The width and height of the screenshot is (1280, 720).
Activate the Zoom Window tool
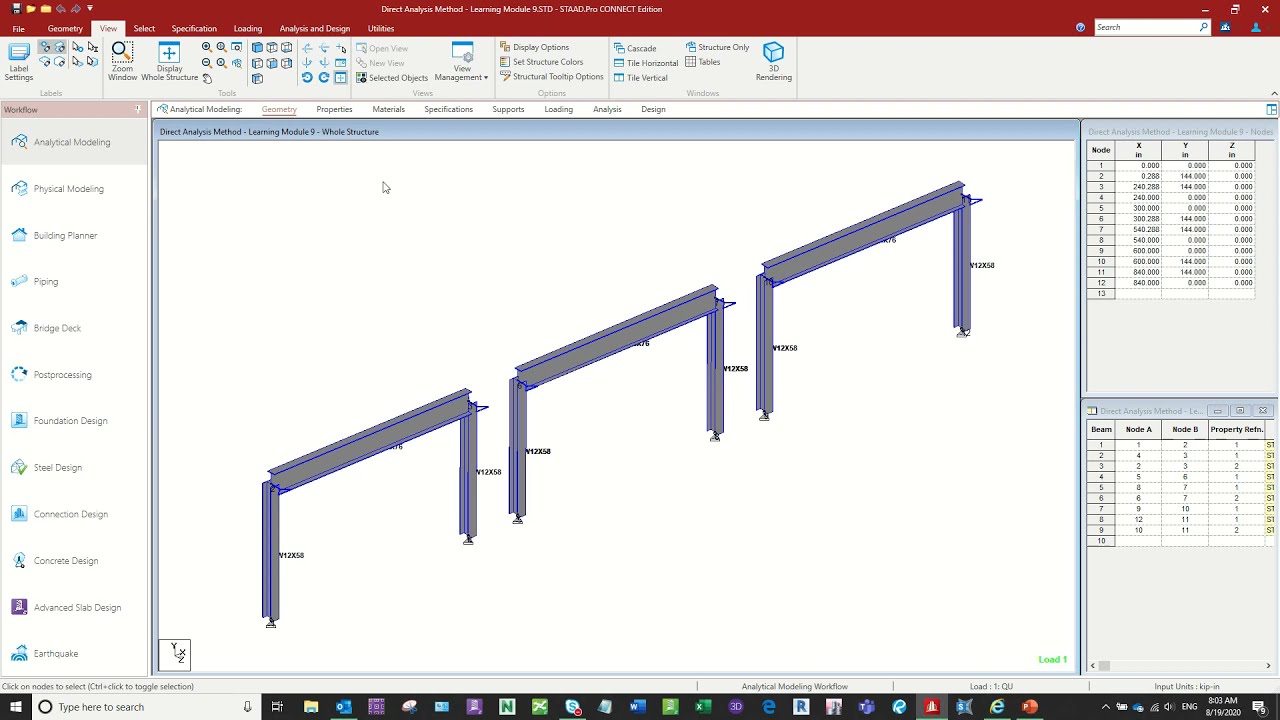click(x=122, y=62)
